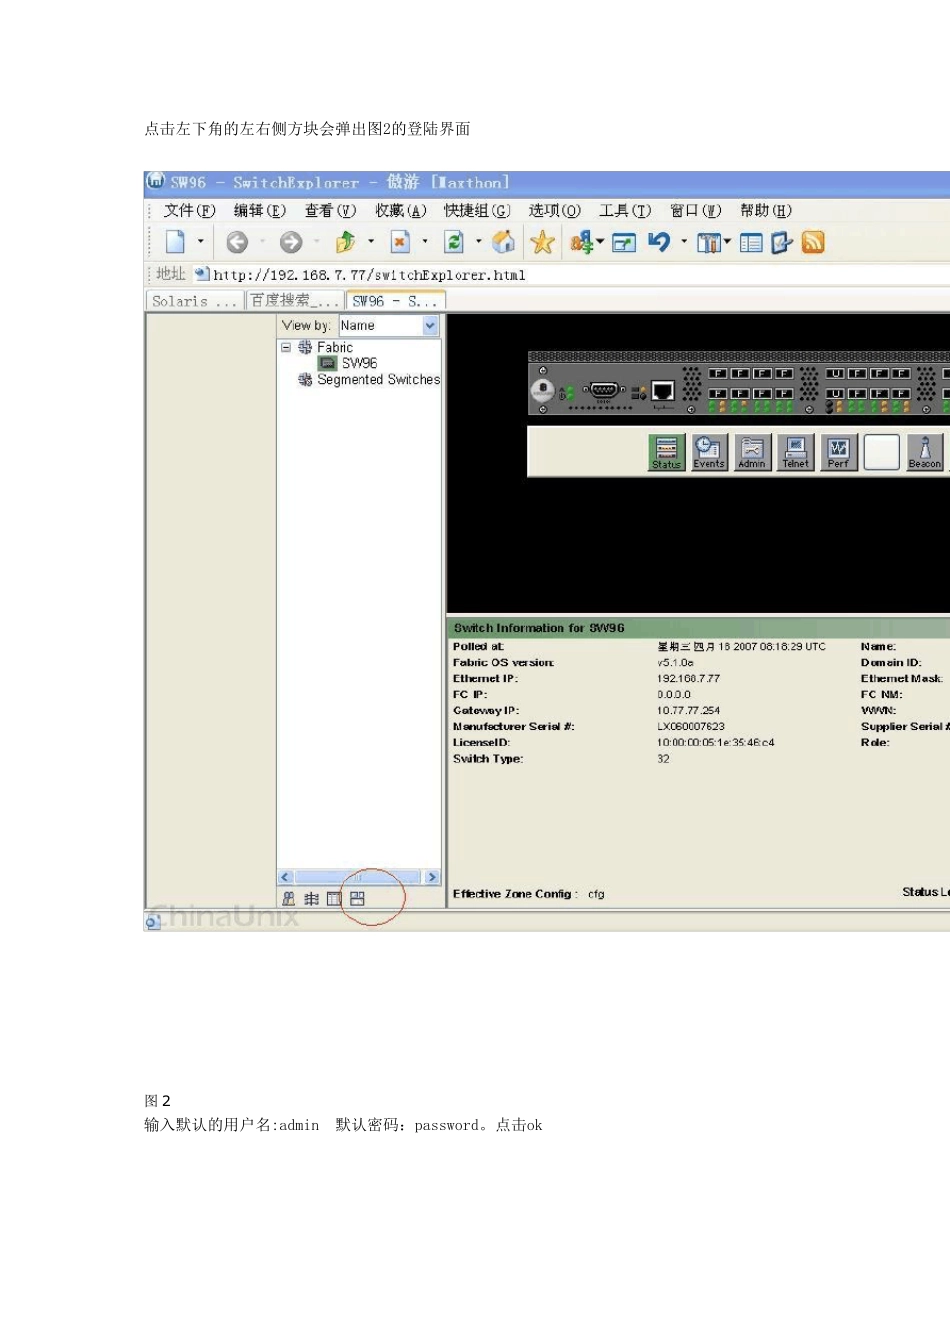
Task: Open the translate tool dropdown arrow
Action: [x=601, y=242]
